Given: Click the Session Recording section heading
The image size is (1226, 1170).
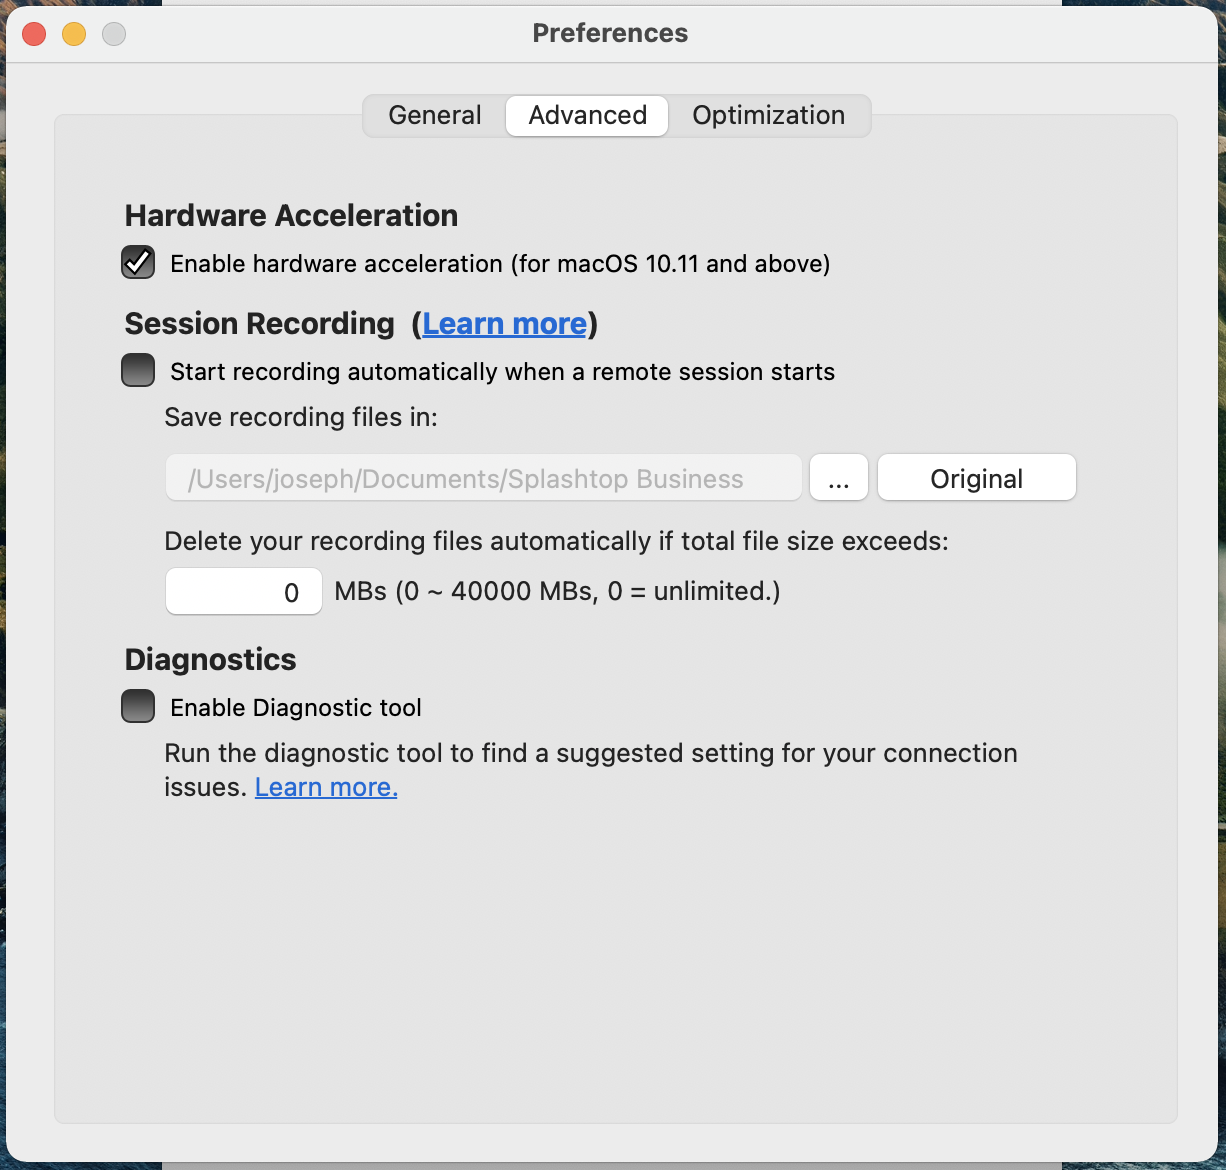Looking at the screenshot, I should [x=260, y=324].
